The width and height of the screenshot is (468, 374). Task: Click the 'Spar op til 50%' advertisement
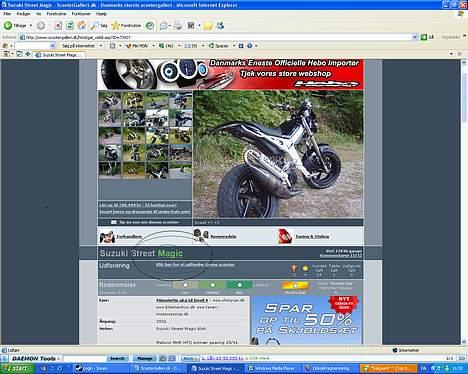[x=306, y=320]
